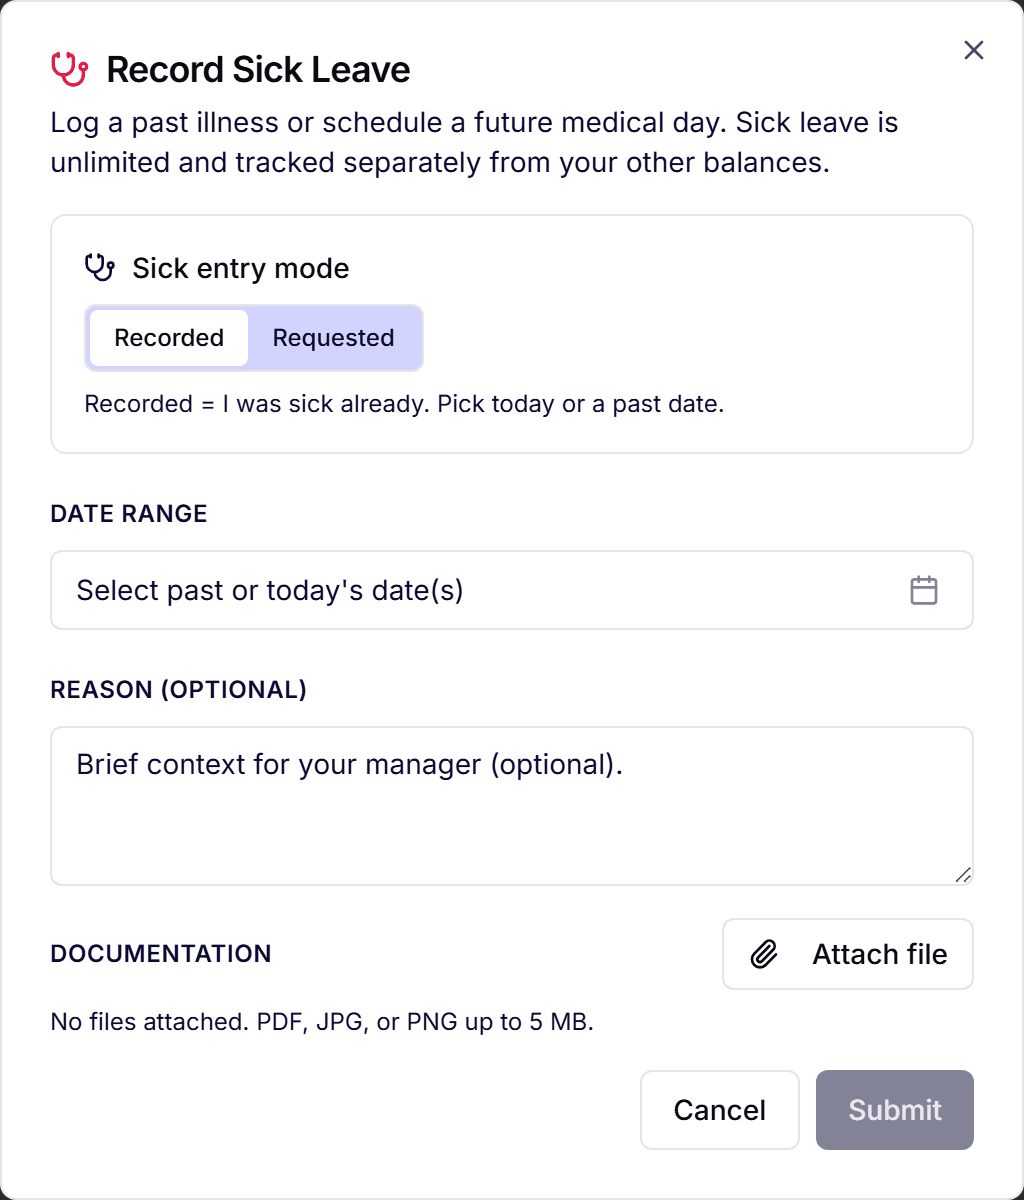Submit the sick leave record
Screen dimensions: 1024x1200
(895, 1110)
